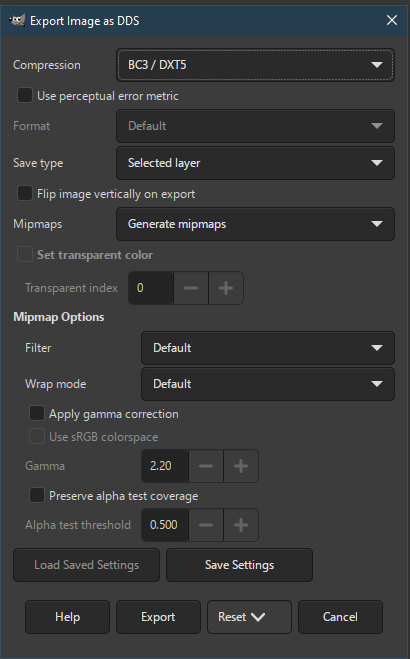Open the Save type dropdown

pos(255,163)
